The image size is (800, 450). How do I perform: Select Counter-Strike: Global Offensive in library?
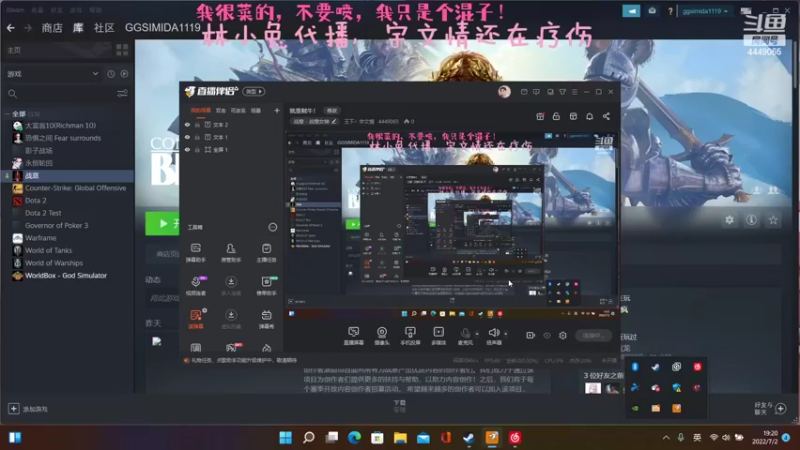76,188
